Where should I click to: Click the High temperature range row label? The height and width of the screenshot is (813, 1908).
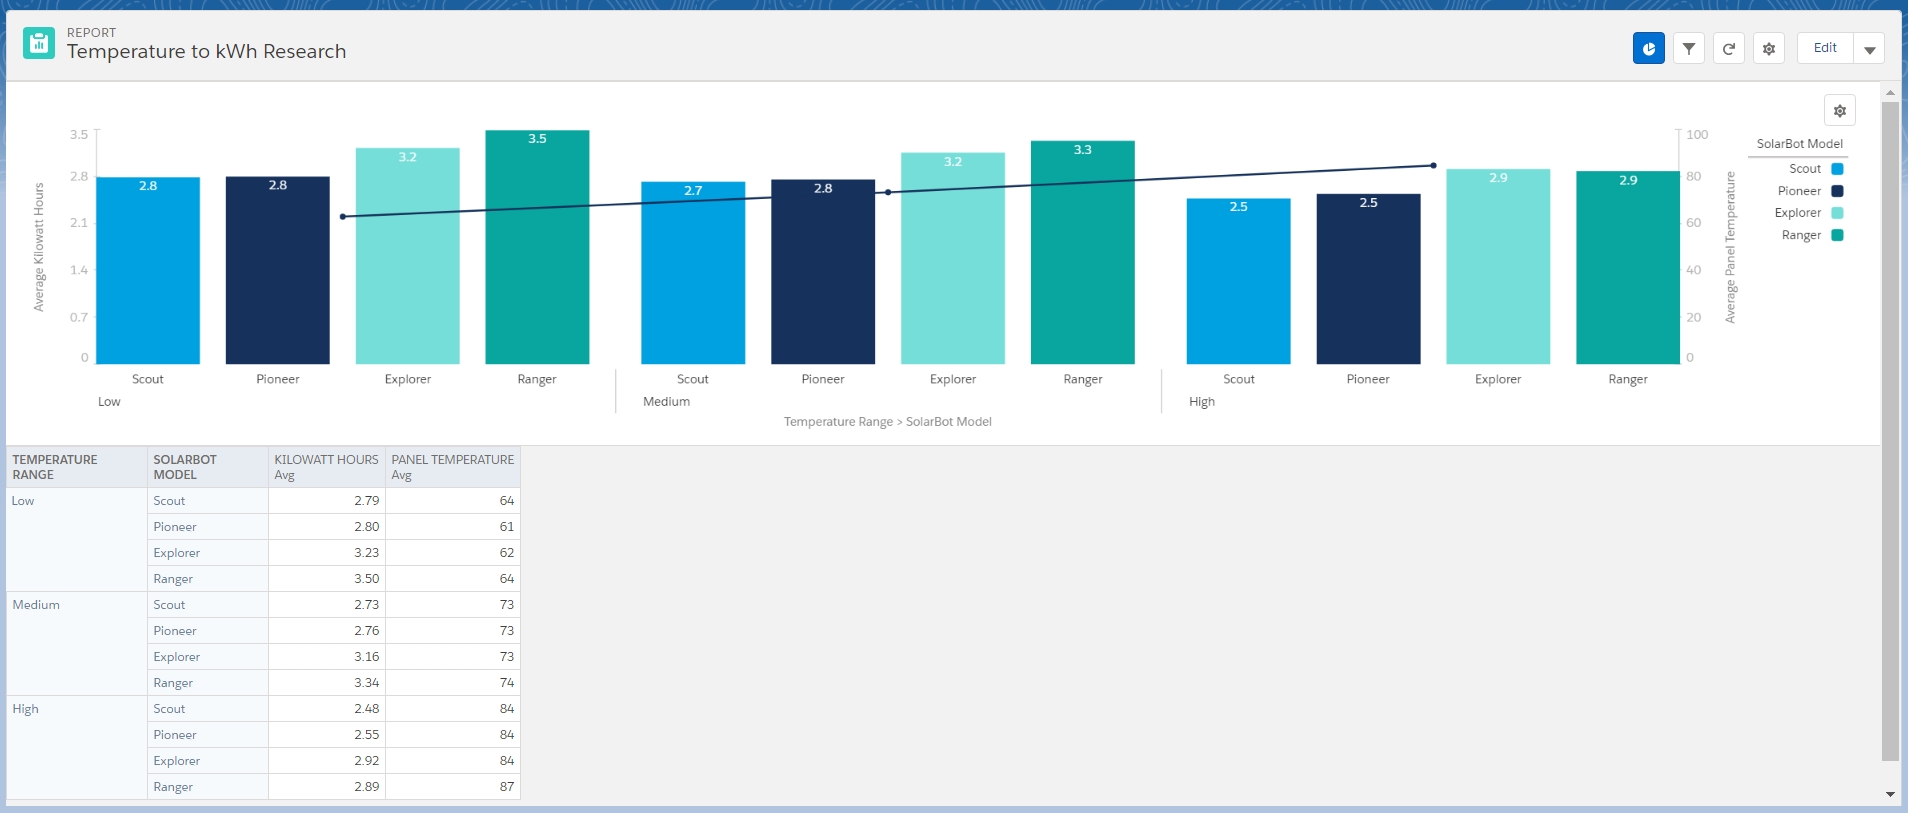coord(25,709)
